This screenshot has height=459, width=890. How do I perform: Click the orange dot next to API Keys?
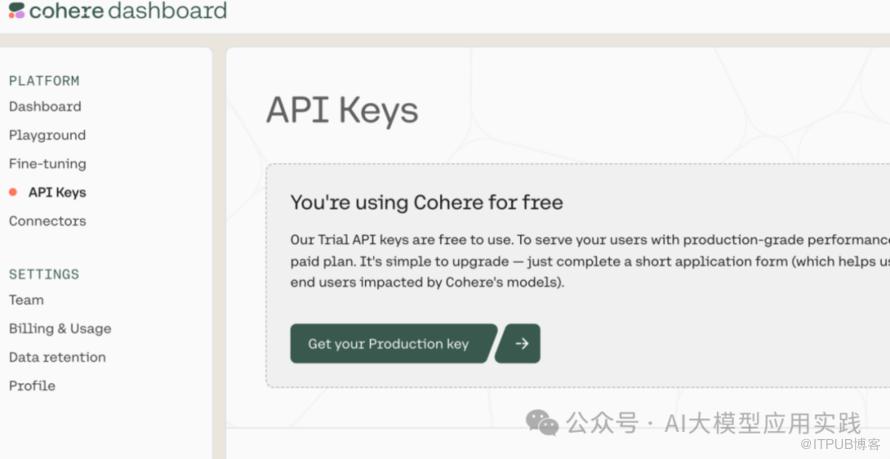coord(13,192)
